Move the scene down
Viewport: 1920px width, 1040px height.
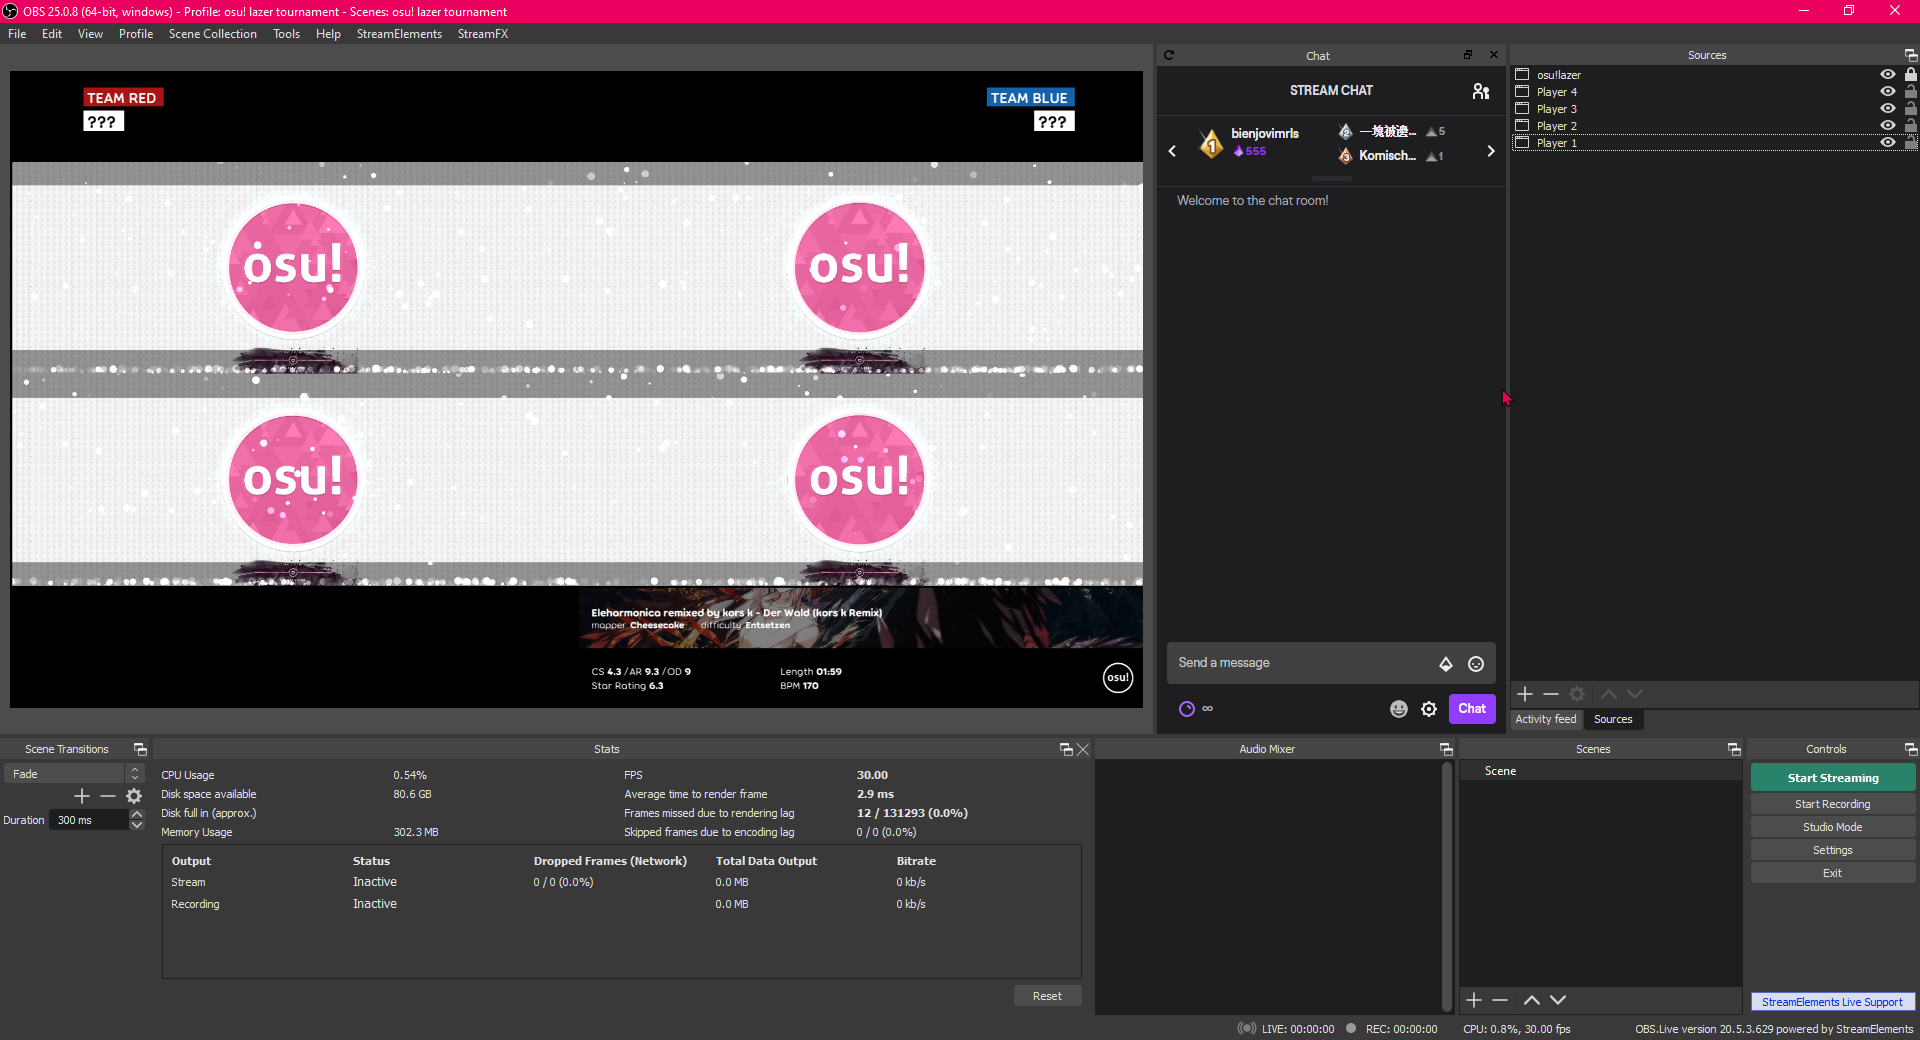click(1558, 1001)
